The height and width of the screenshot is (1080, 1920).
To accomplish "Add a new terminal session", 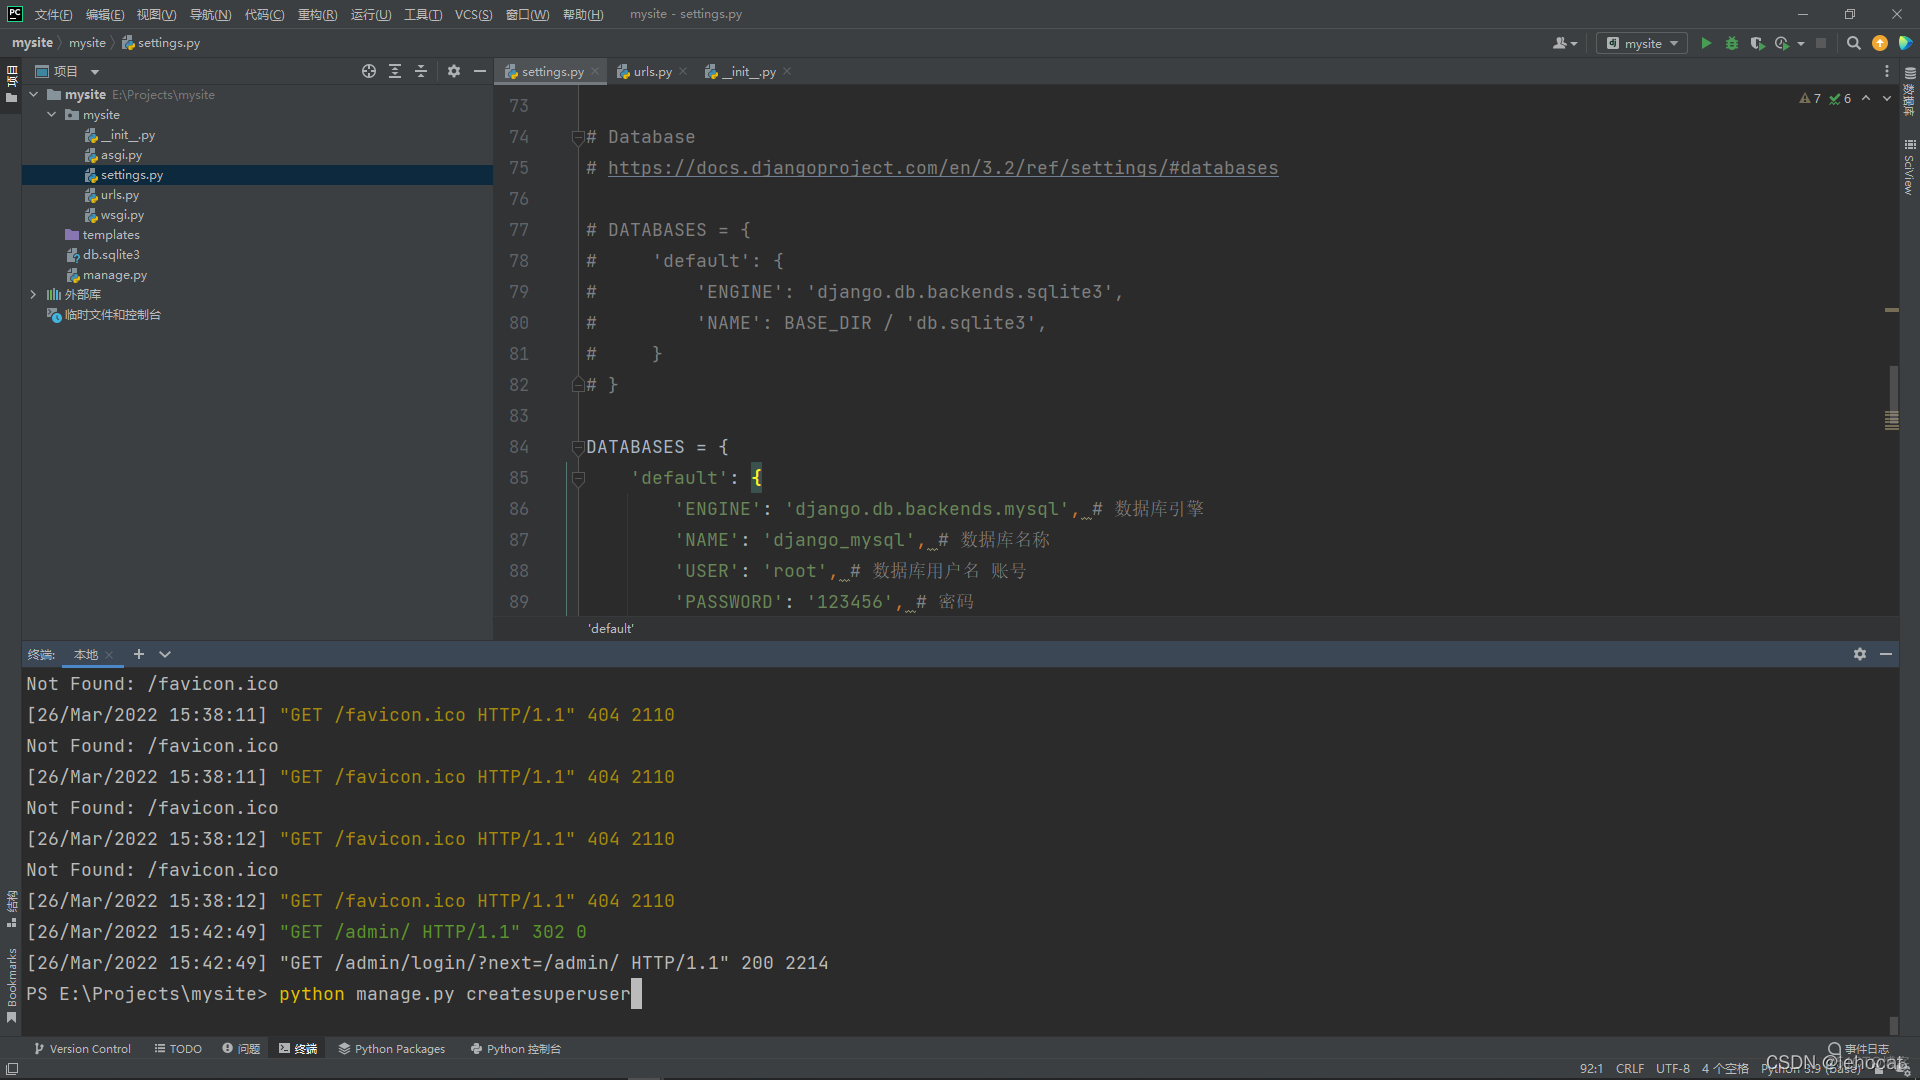I will [139, 654].
